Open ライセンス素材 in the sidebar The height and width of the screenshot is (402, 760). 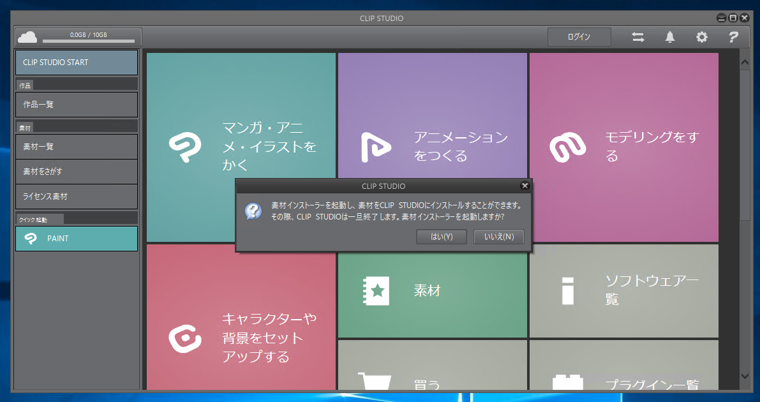[x=77, y=196]
